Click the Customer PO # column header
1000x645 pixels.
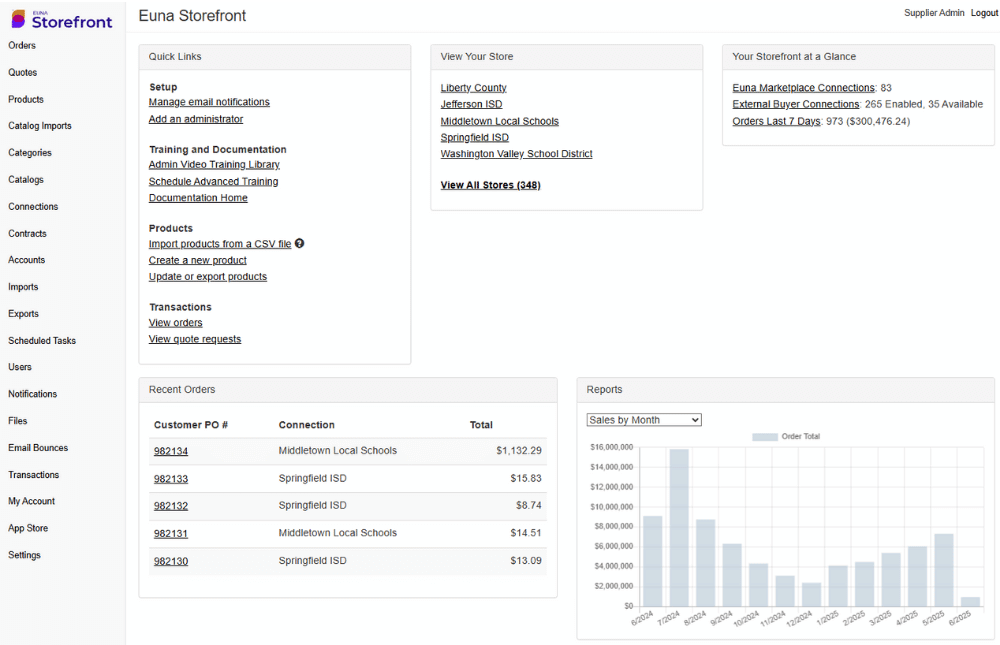tap(191, 425)
